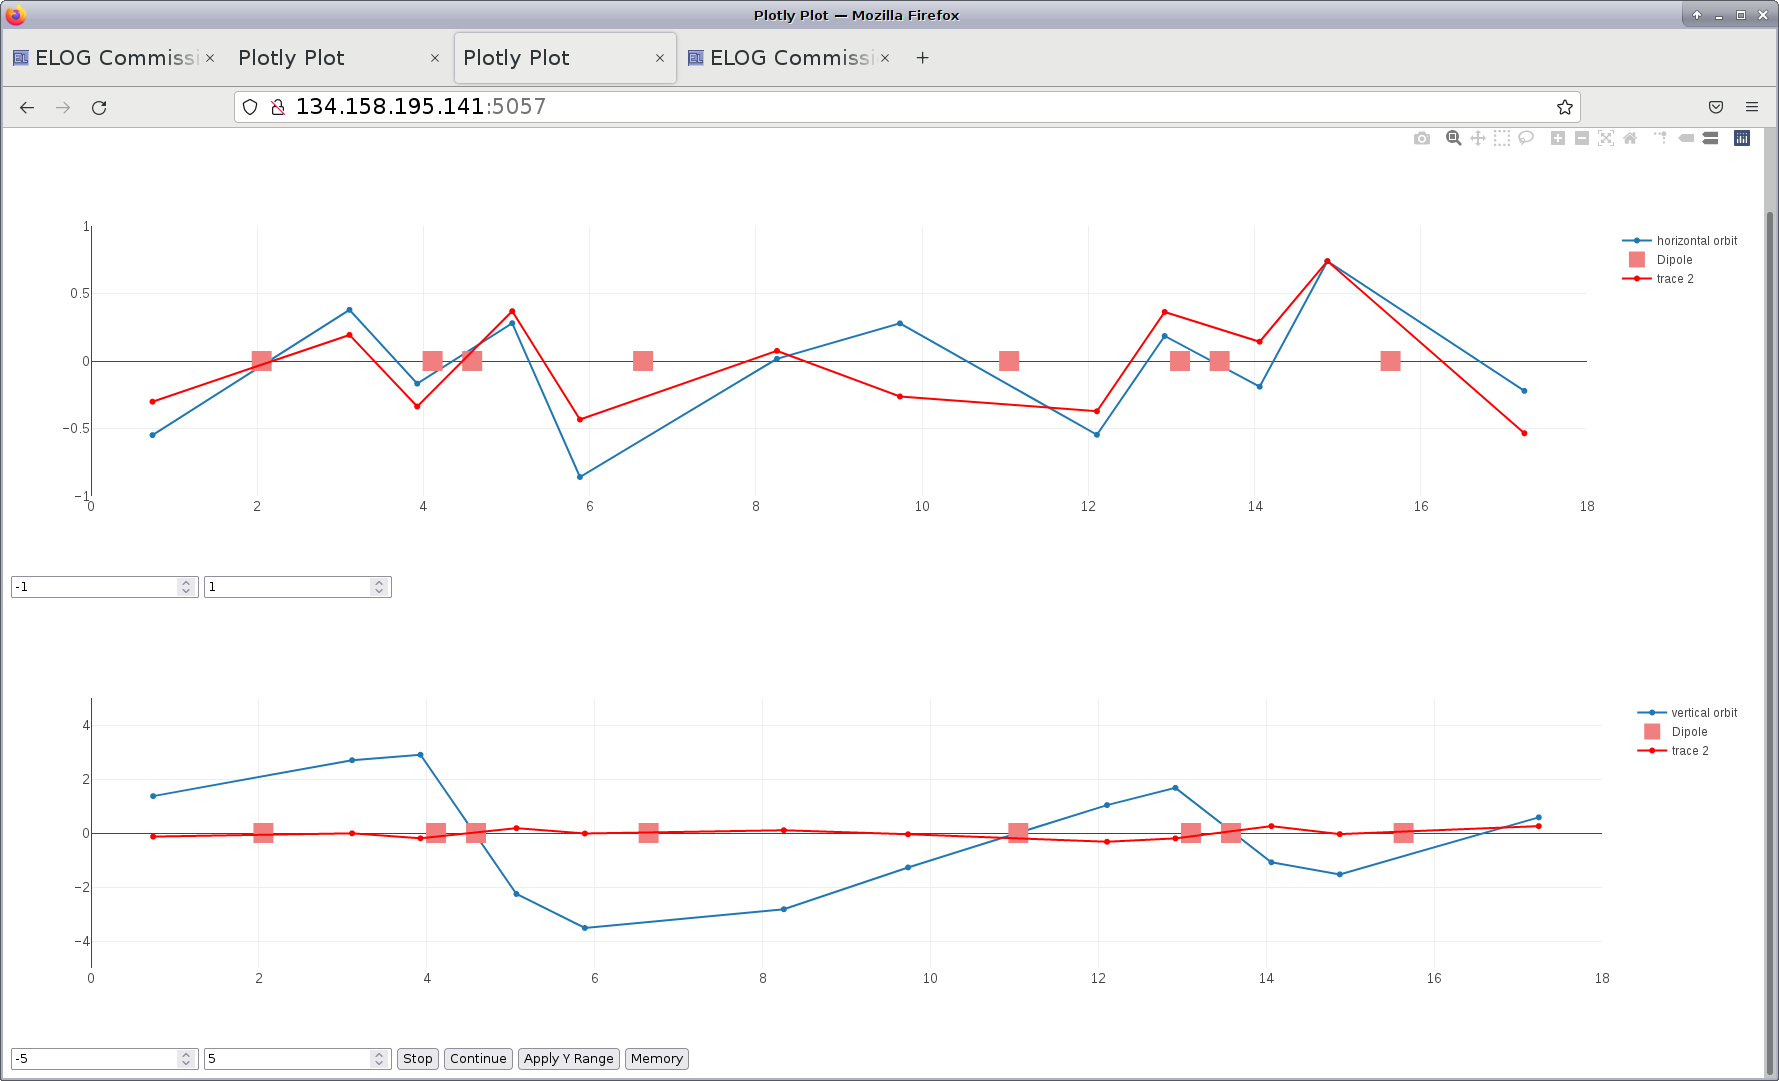1779x1081 pixels.
Task: Click the stepper arrows on the 5 field
Action: click(x=378, y=1059)
